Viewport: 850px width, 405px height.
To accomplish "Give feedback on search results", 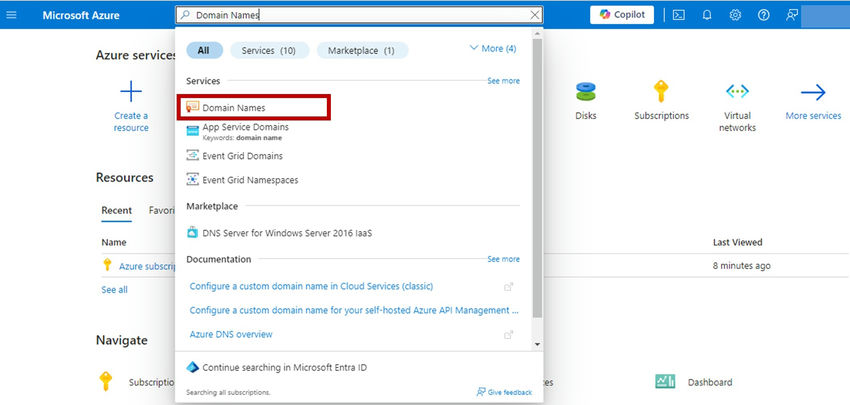I will pyautogui.click(x=504, y=392).
